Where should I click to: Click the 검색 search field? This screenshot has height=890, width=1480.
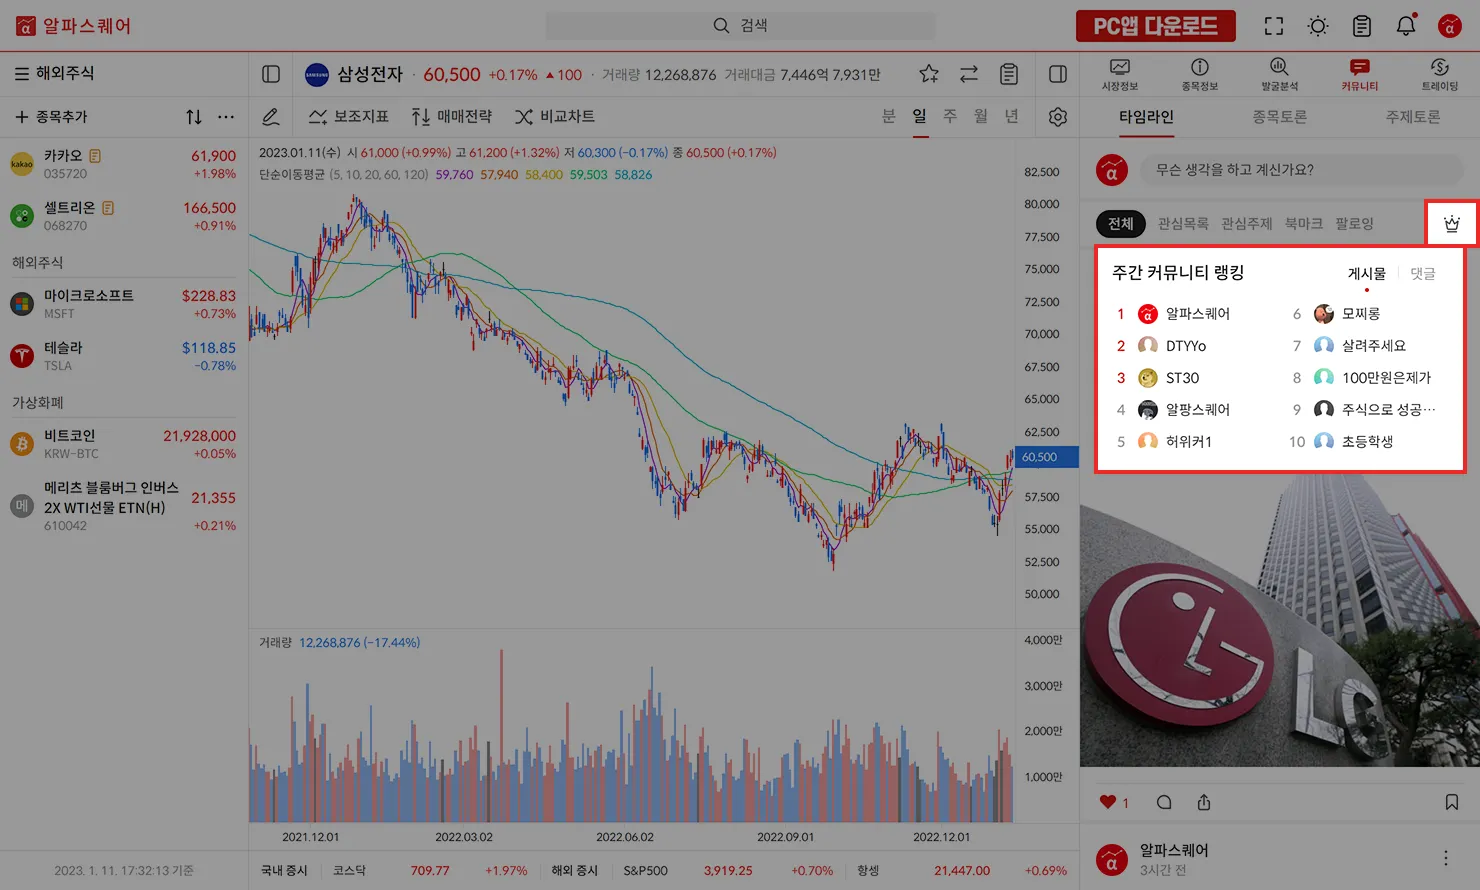[x=740, y=26]
